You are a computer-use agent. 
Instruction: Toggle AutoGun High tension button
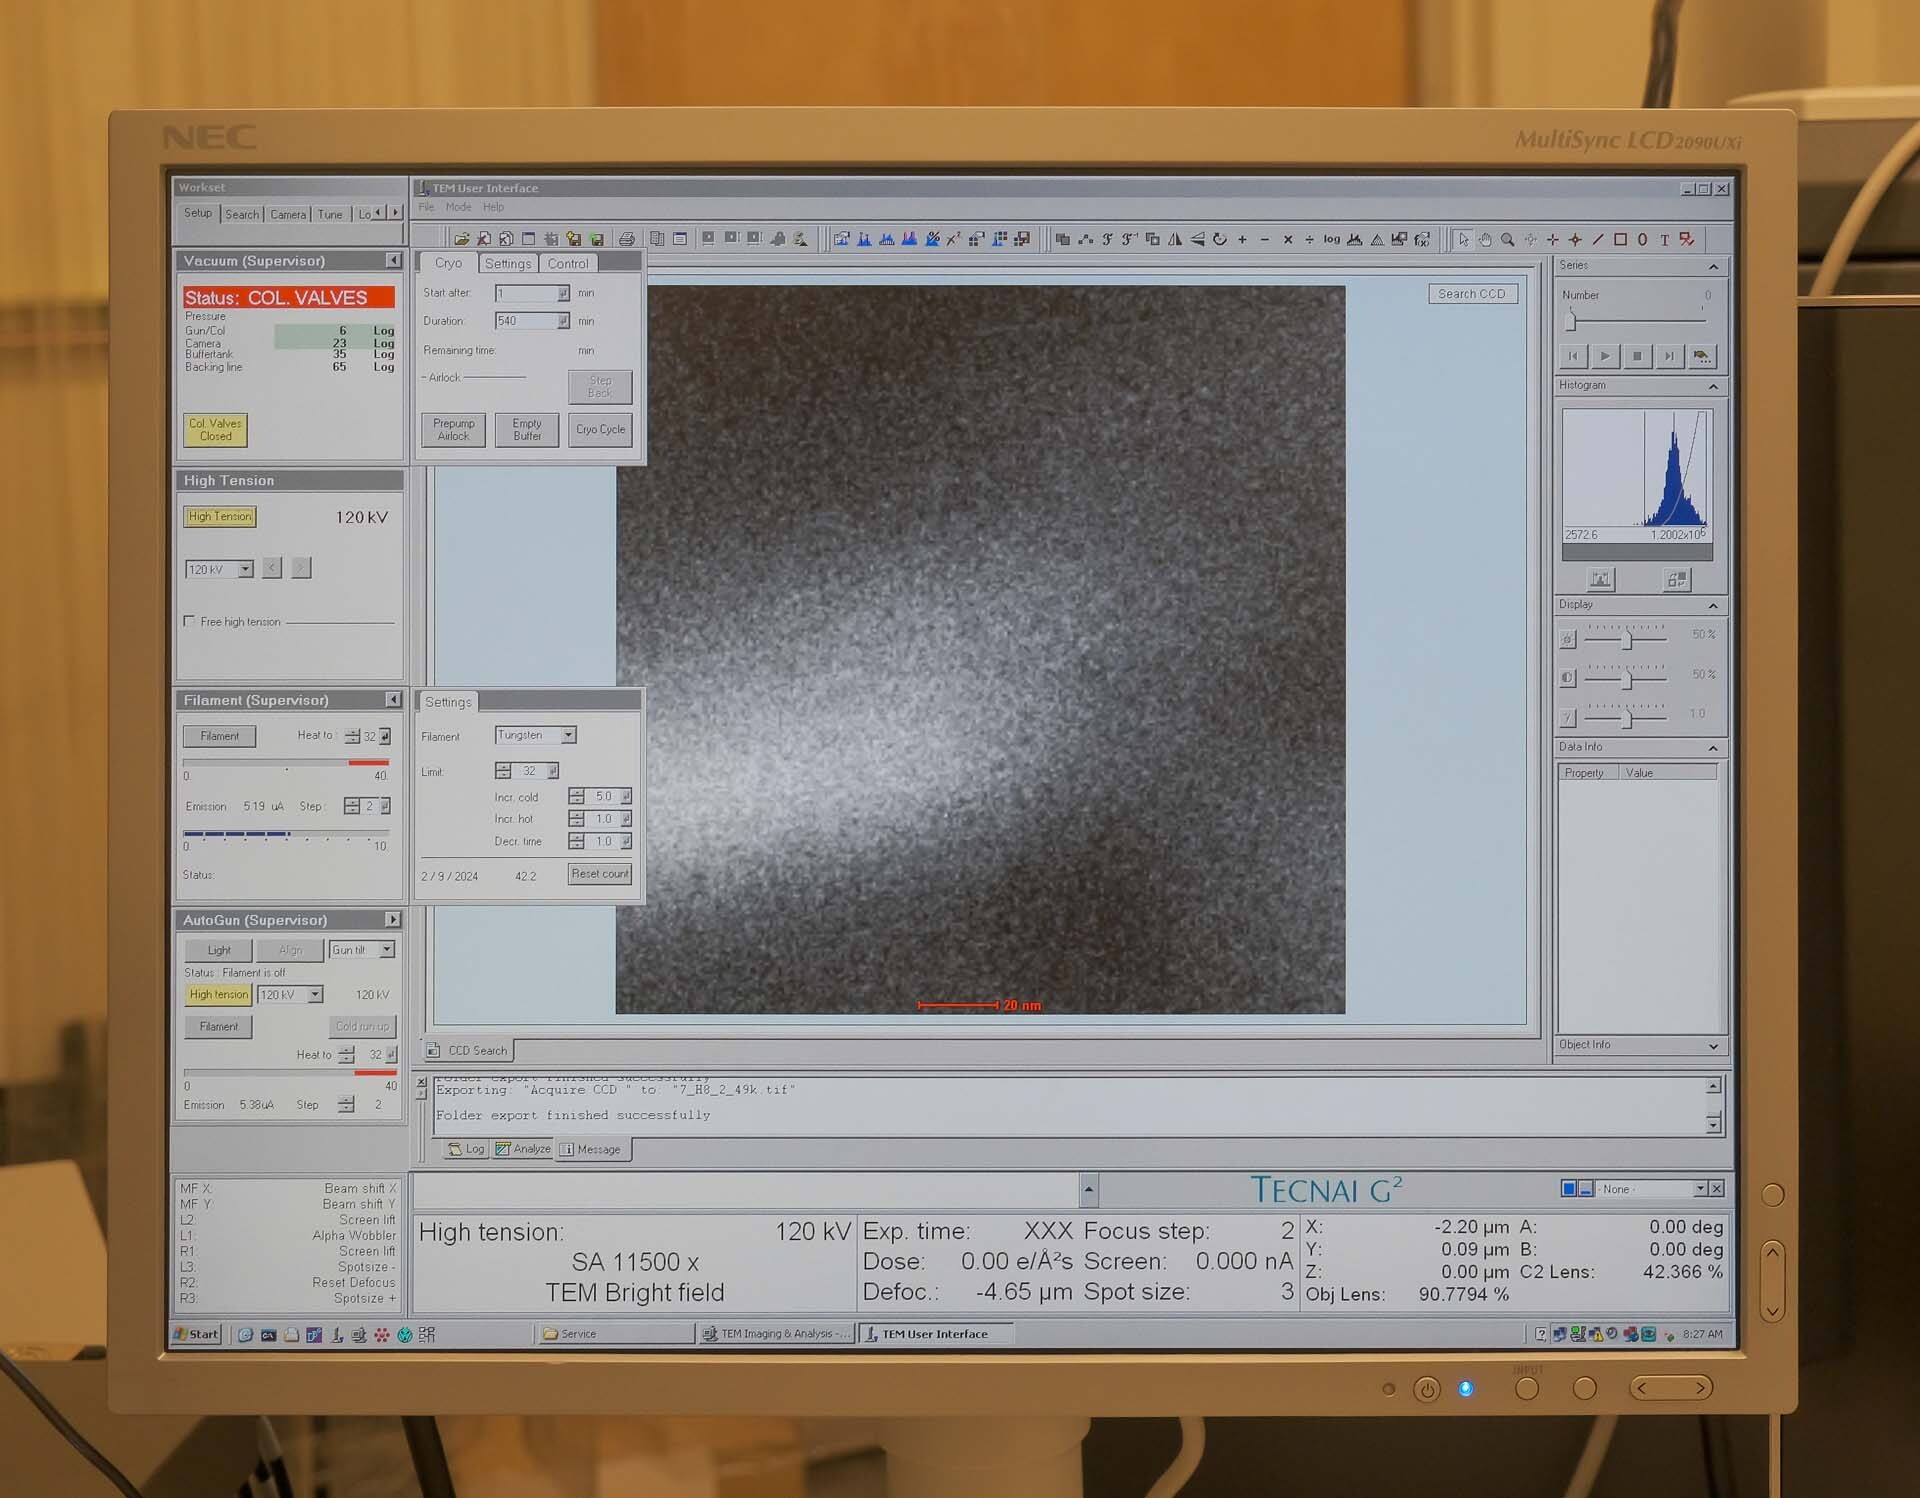coord(218,995)
